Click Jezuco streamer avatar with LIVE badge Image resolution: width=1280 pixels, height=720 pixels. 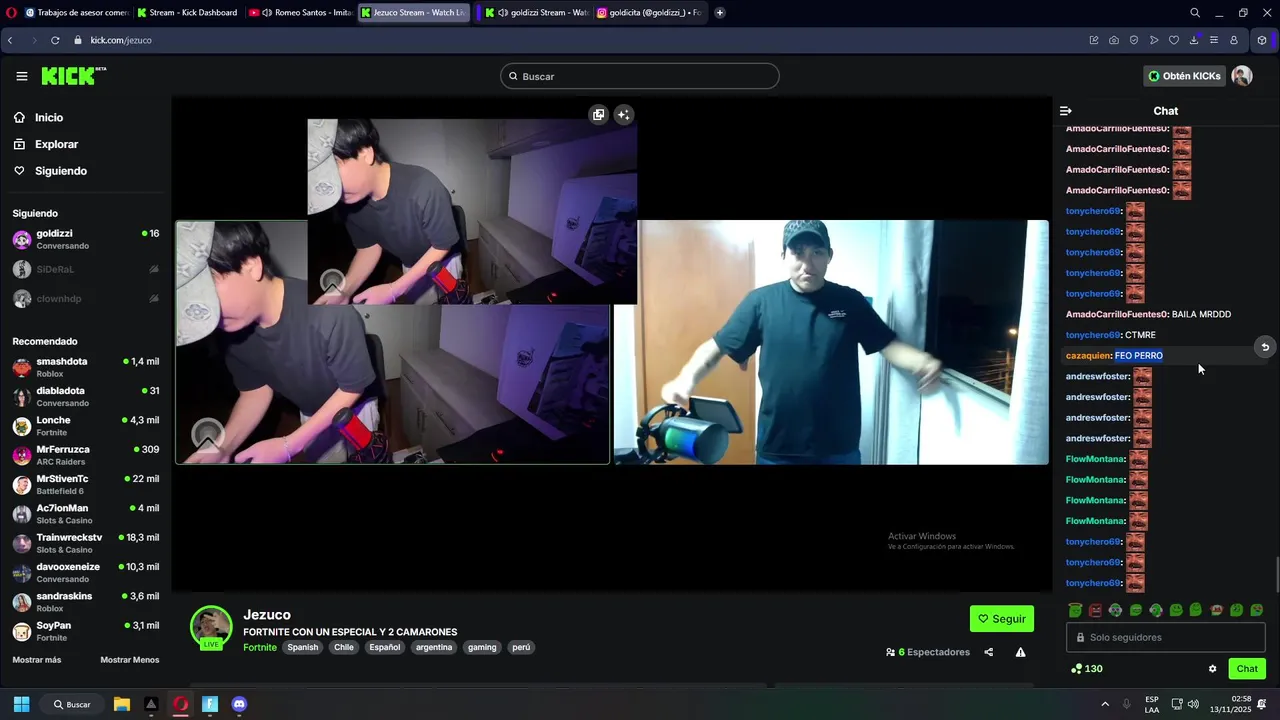click(x=211, y=627)
